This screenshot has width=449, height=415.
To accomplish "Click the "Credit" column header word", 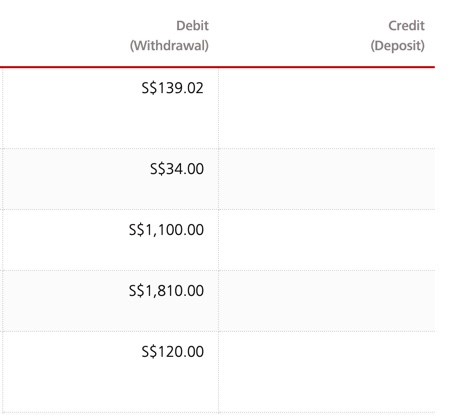I will point(406,26).
